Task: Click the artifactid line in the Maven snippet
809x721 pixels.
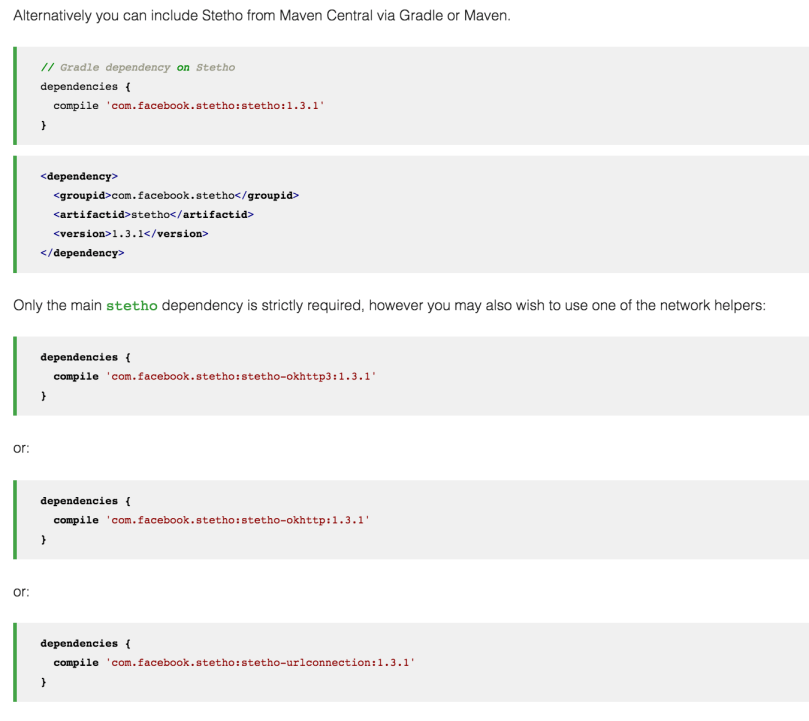Action: (154, 214)
